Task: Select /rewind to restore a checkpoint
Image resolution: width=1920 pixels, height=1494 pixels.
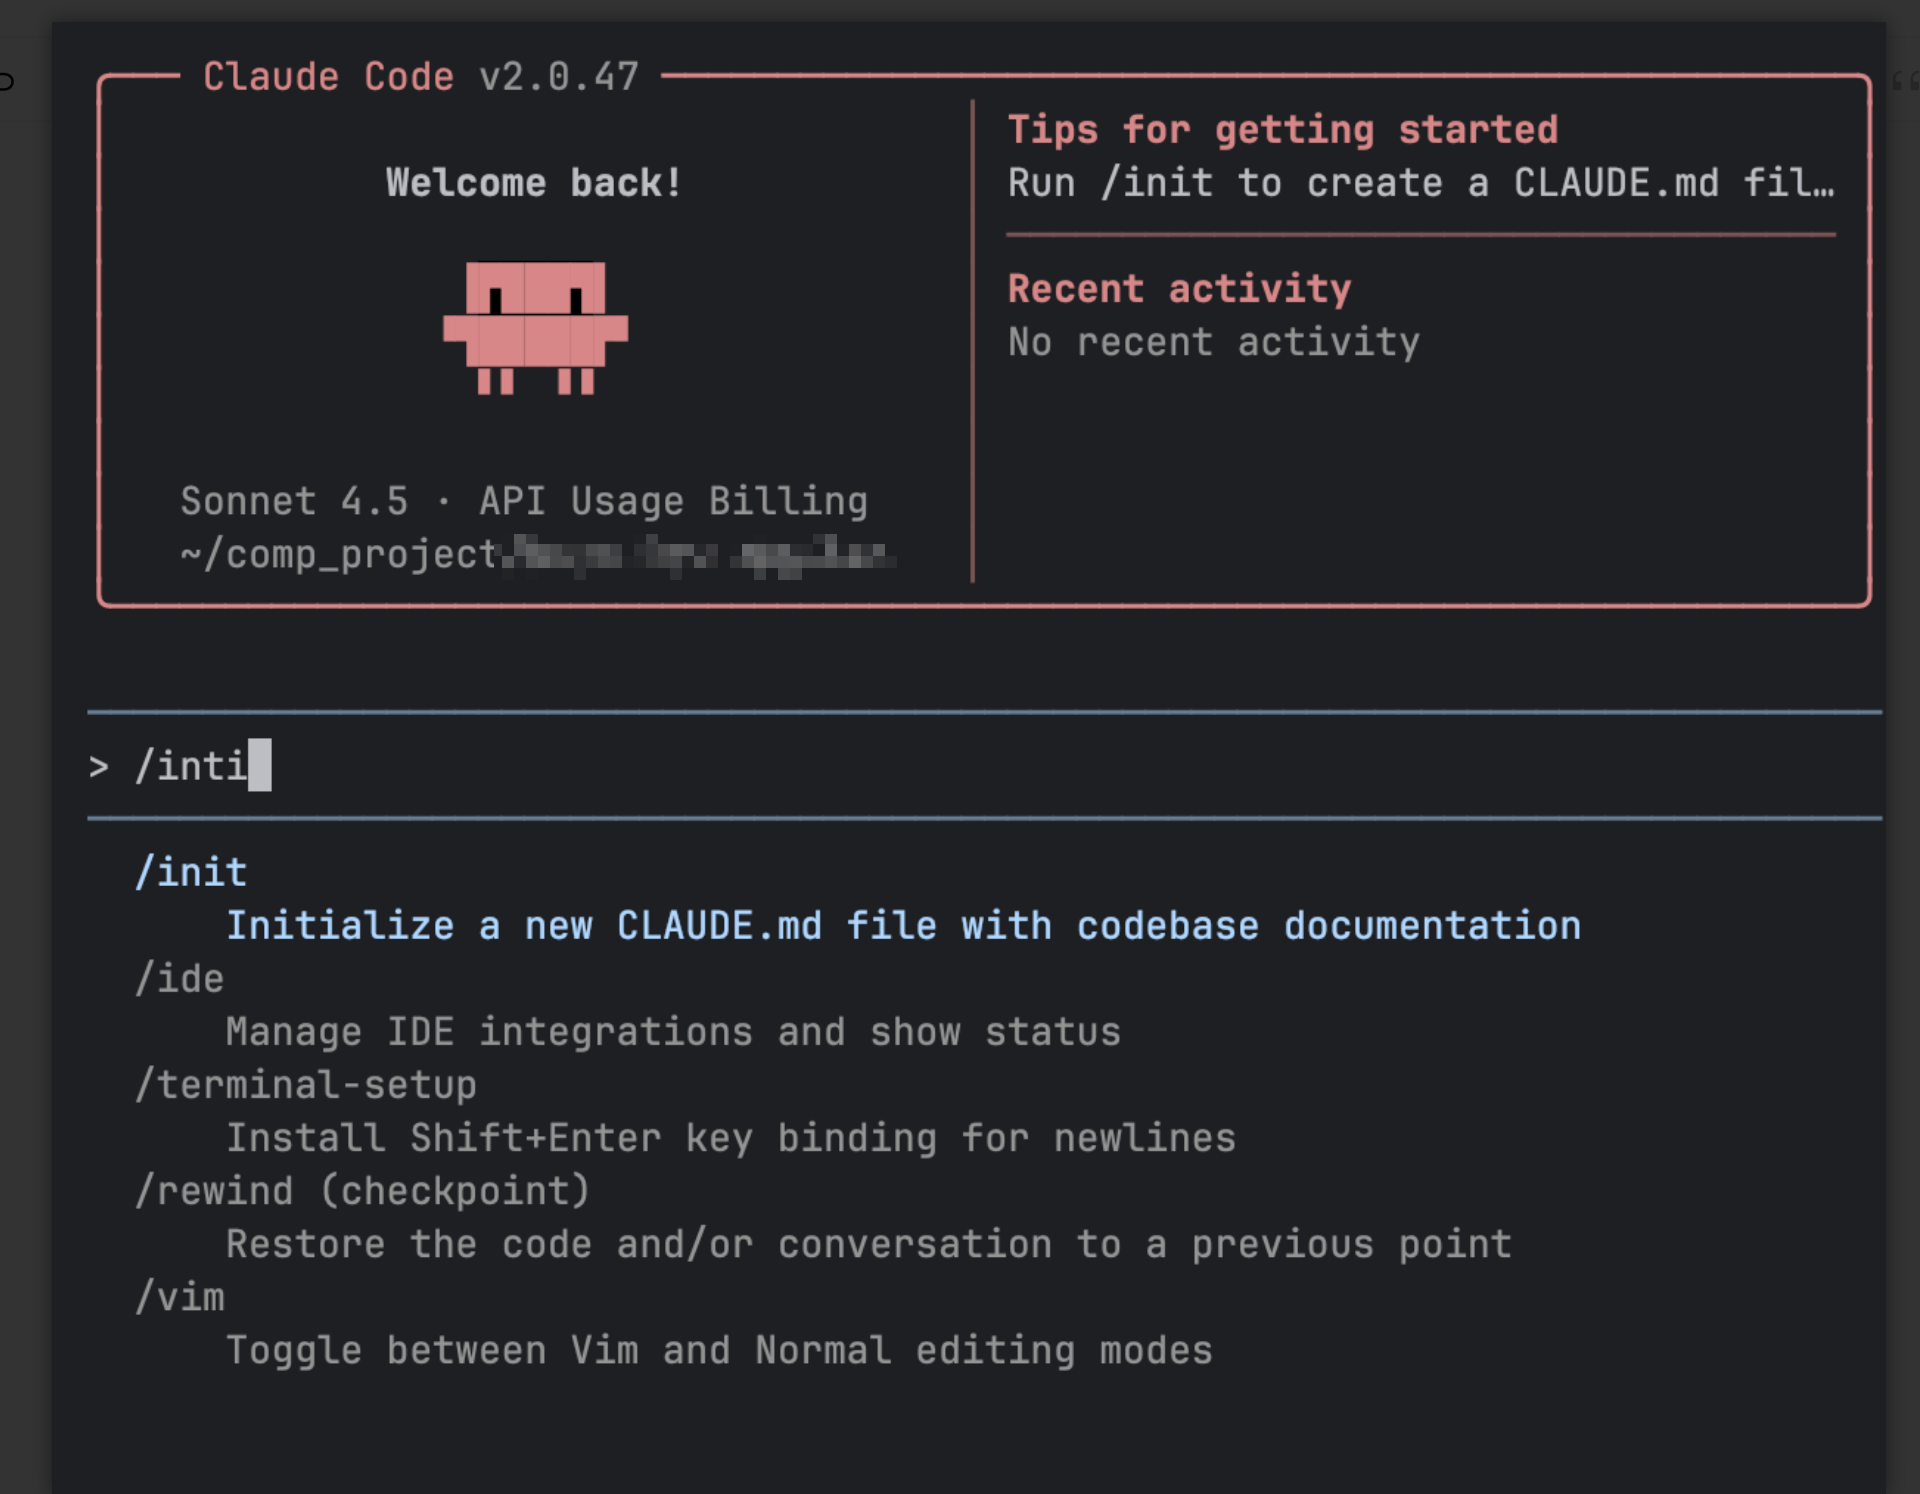Action: [x=363, y=1190]
